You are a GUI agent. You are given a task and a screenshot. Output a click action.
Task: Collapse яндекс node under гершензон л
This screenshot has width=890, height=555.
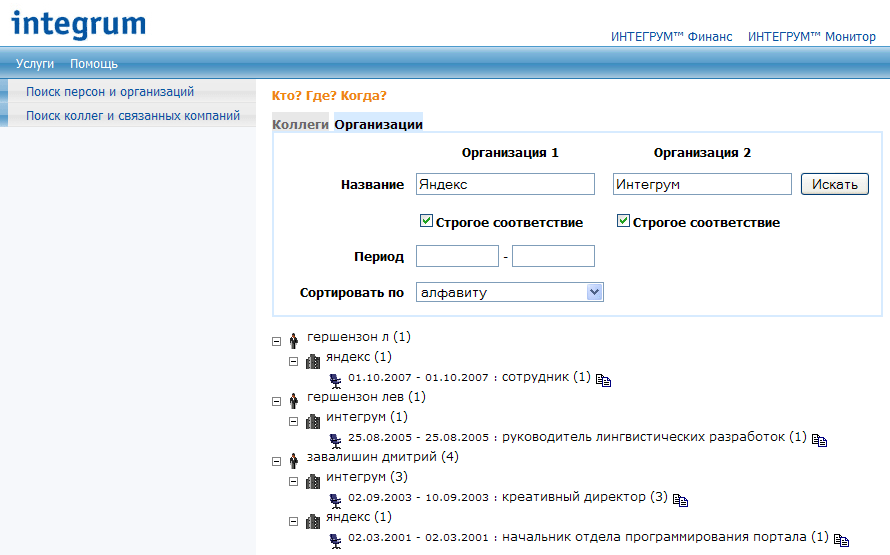click(293, 361)
